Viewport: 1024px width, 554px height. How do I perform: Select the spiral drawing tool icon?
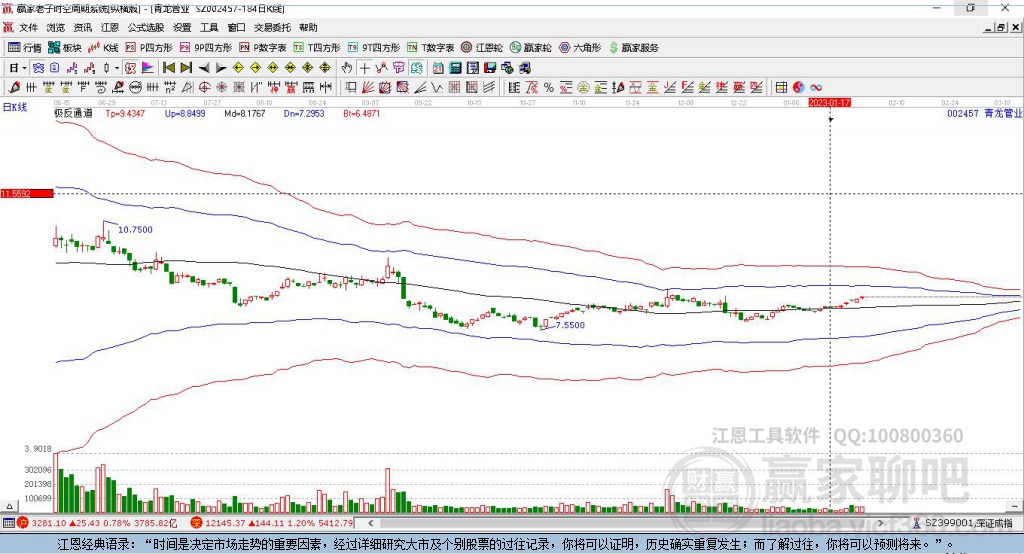click(x=101, y=87)
